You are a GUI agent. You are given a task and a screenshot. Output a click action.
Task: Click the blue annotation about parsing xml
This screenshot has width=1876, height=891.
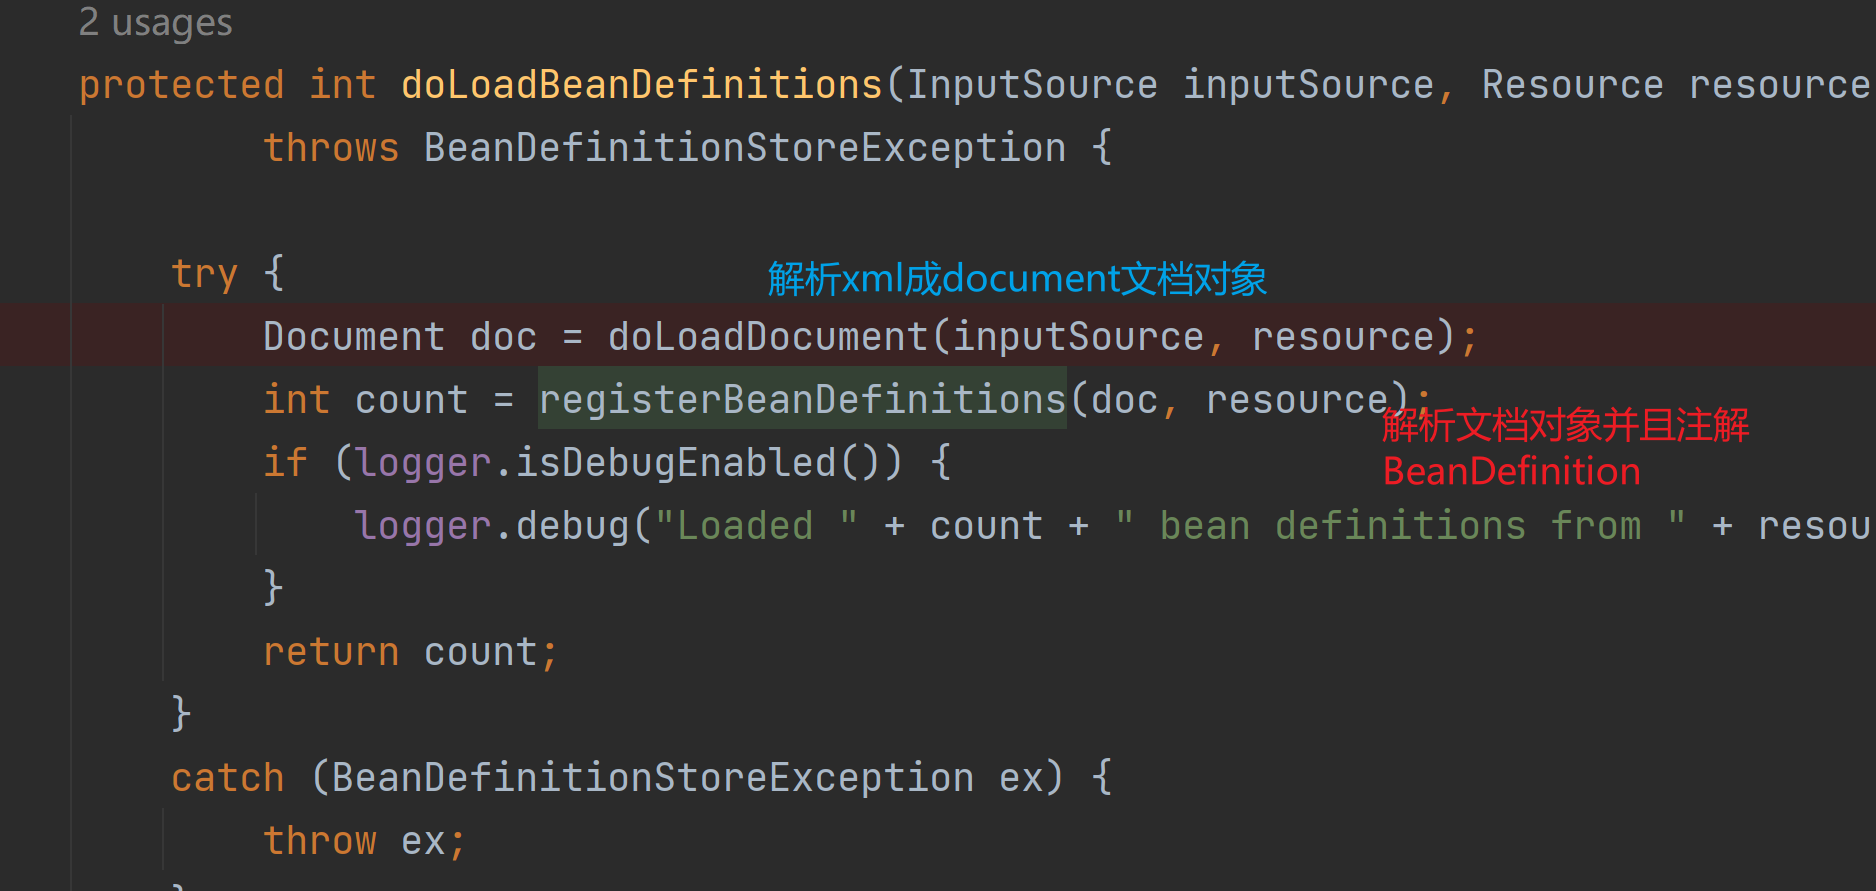pyautogui.click(x=1016, y=279)
